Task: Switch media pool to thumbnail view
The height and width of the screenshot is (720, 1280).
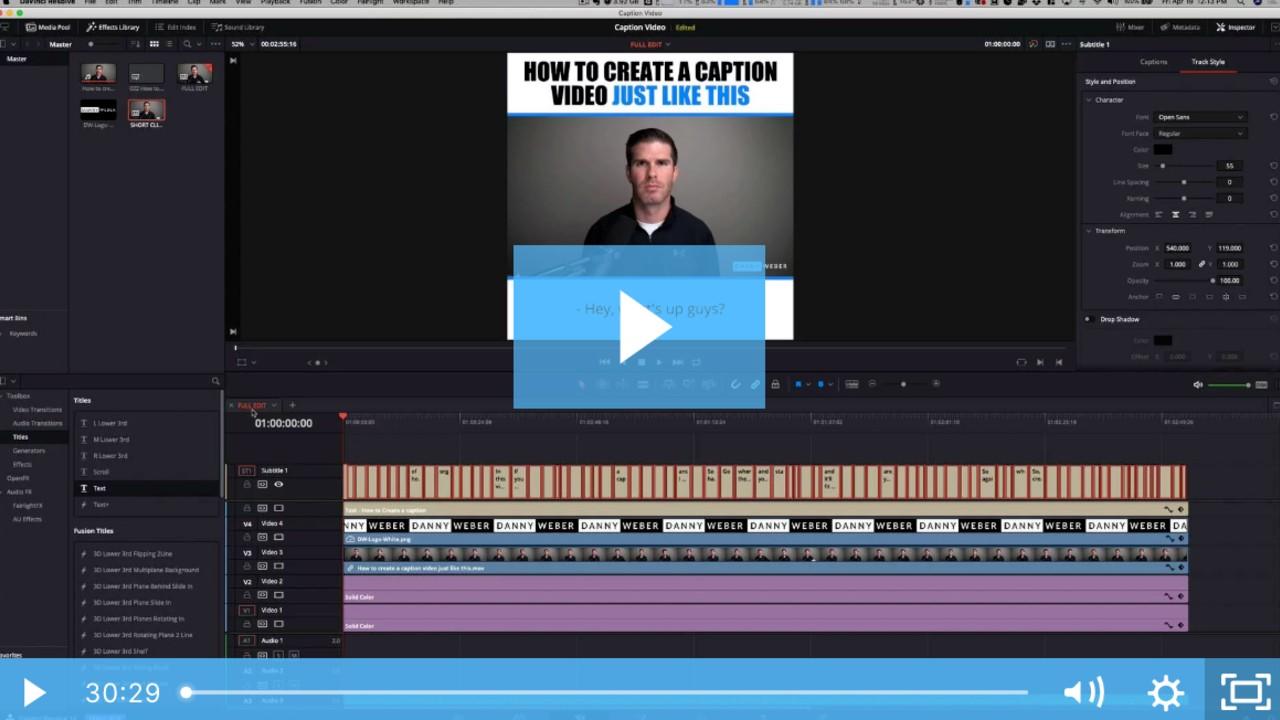Action: [x=154, y=44]
